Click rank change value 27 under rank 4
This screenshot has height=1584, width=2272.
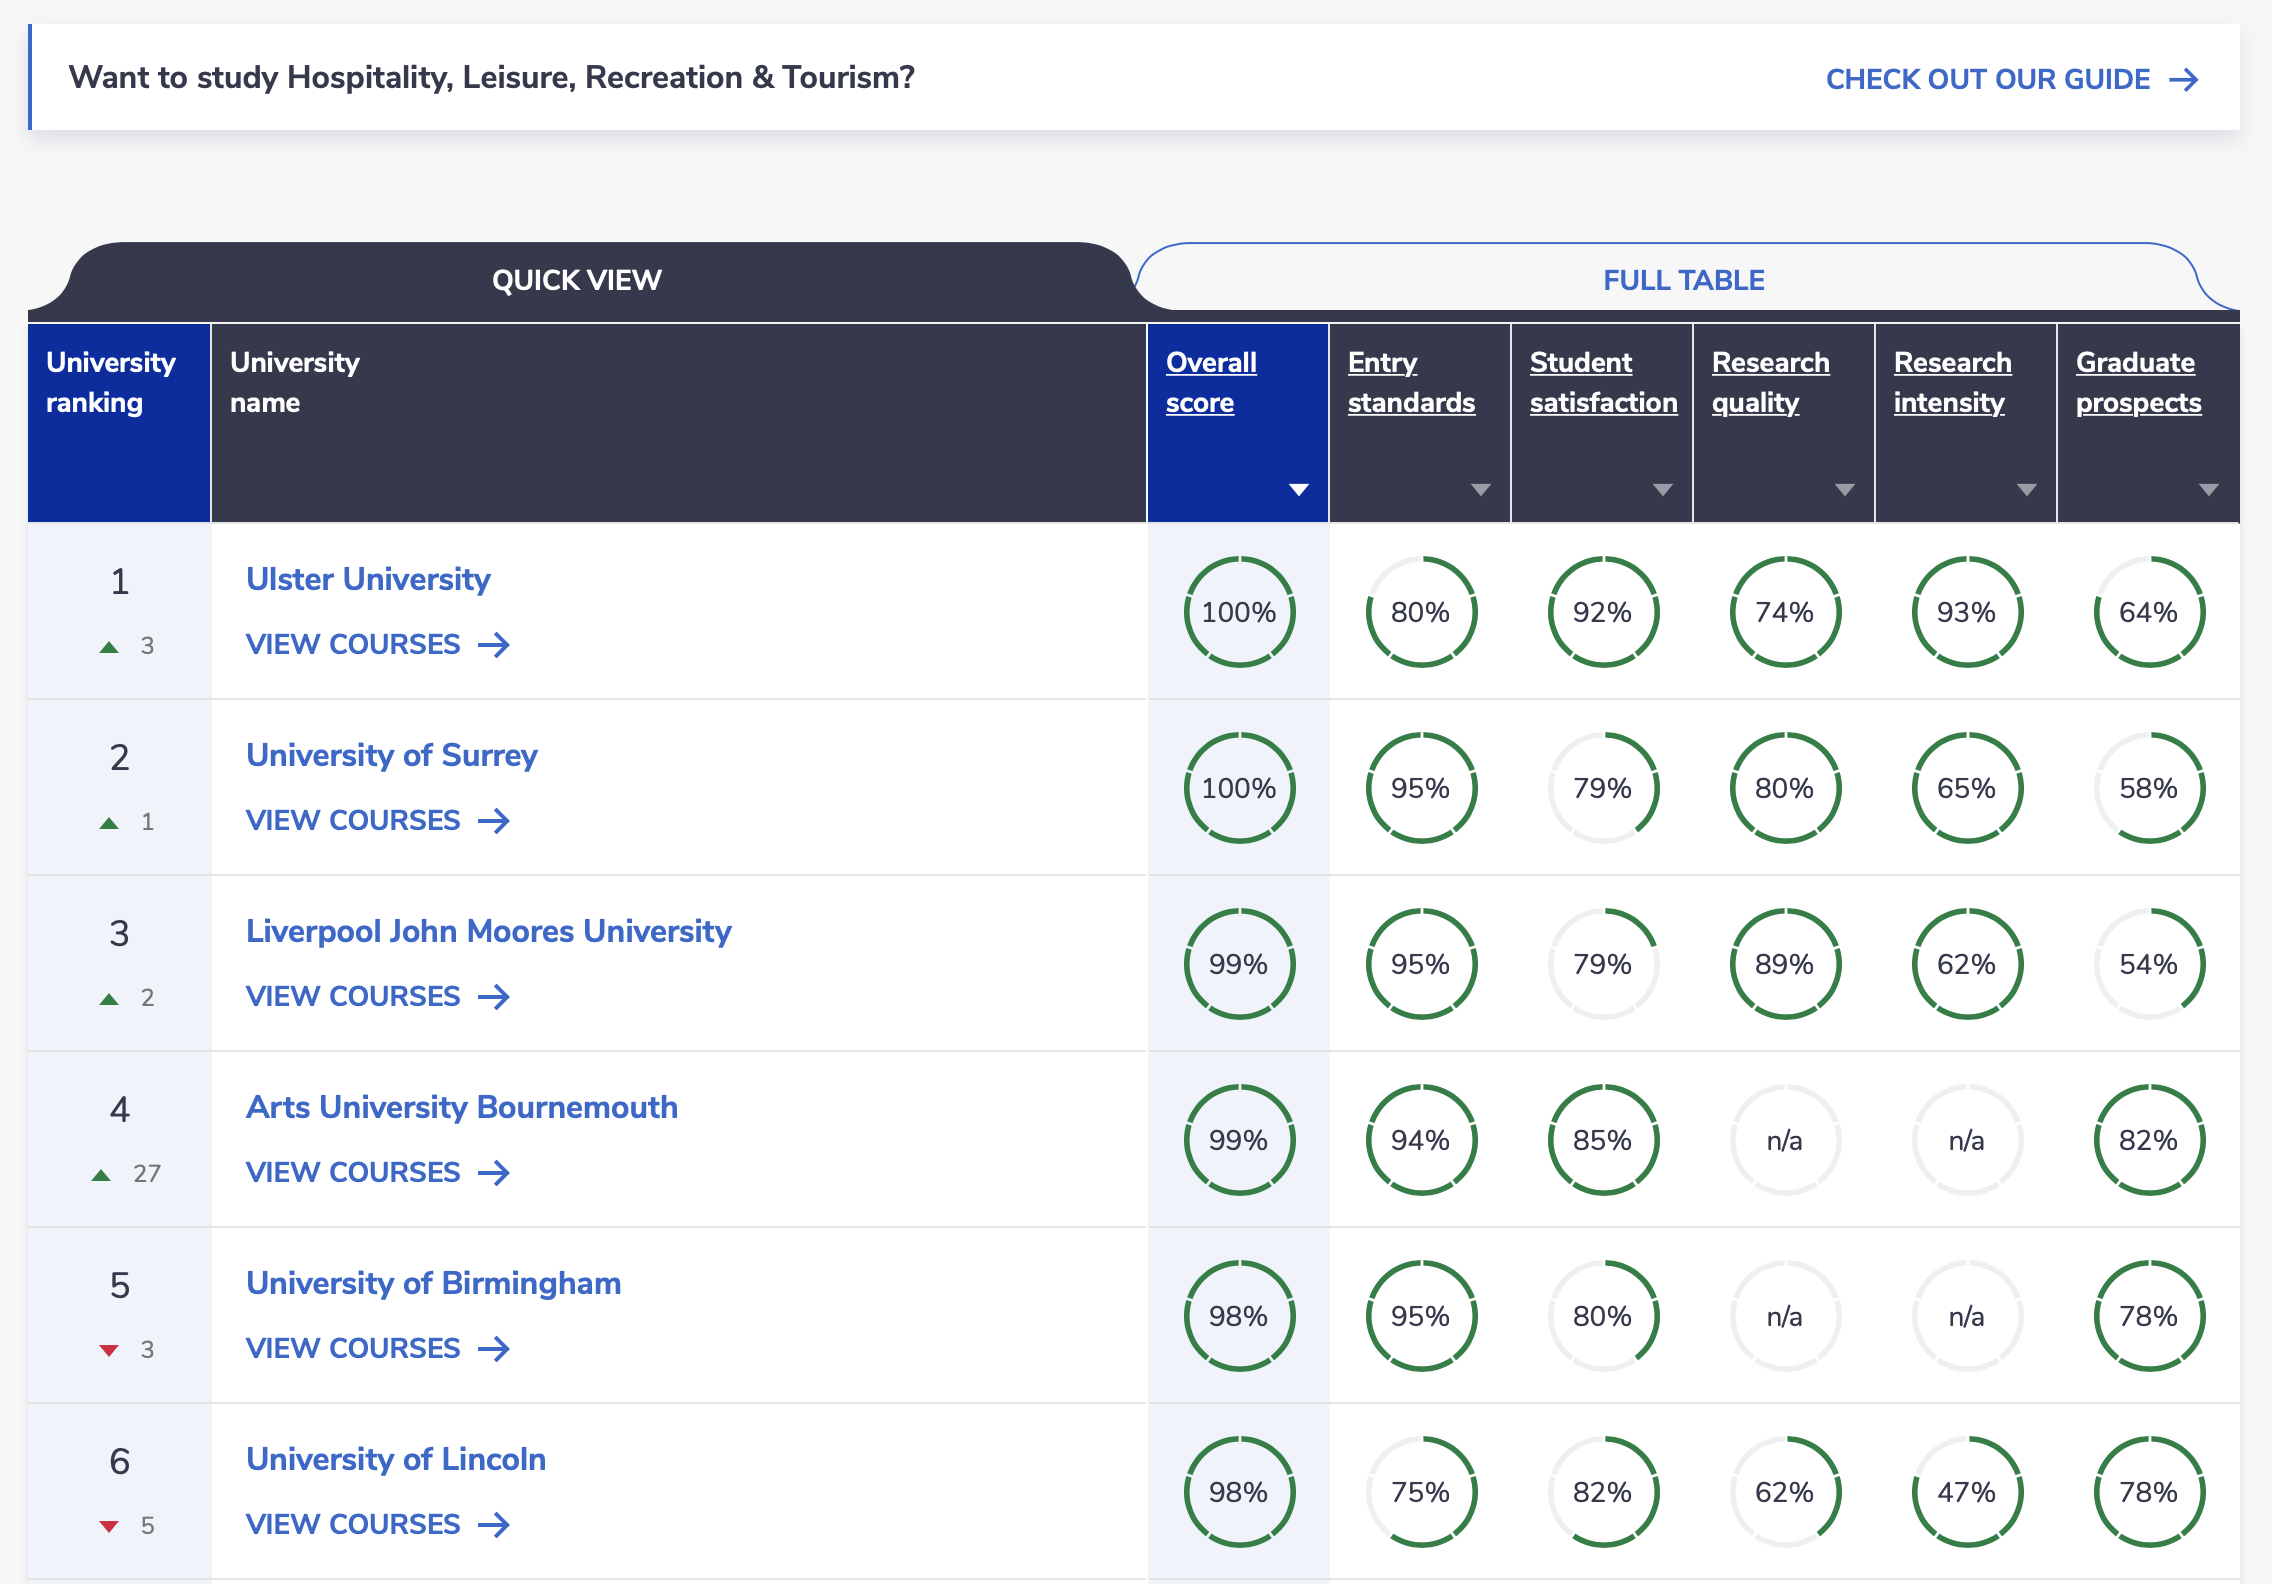tap(147, 1174)
